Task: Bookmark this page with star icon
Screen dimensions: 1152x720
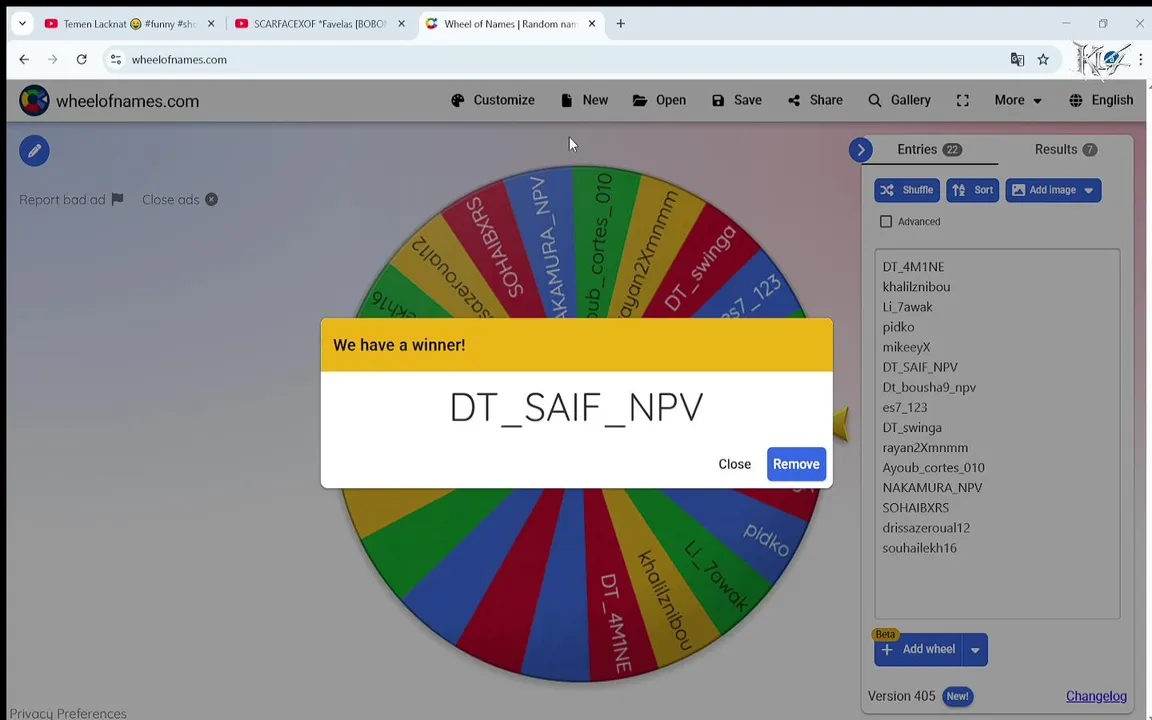Action: click(1043, 60)
